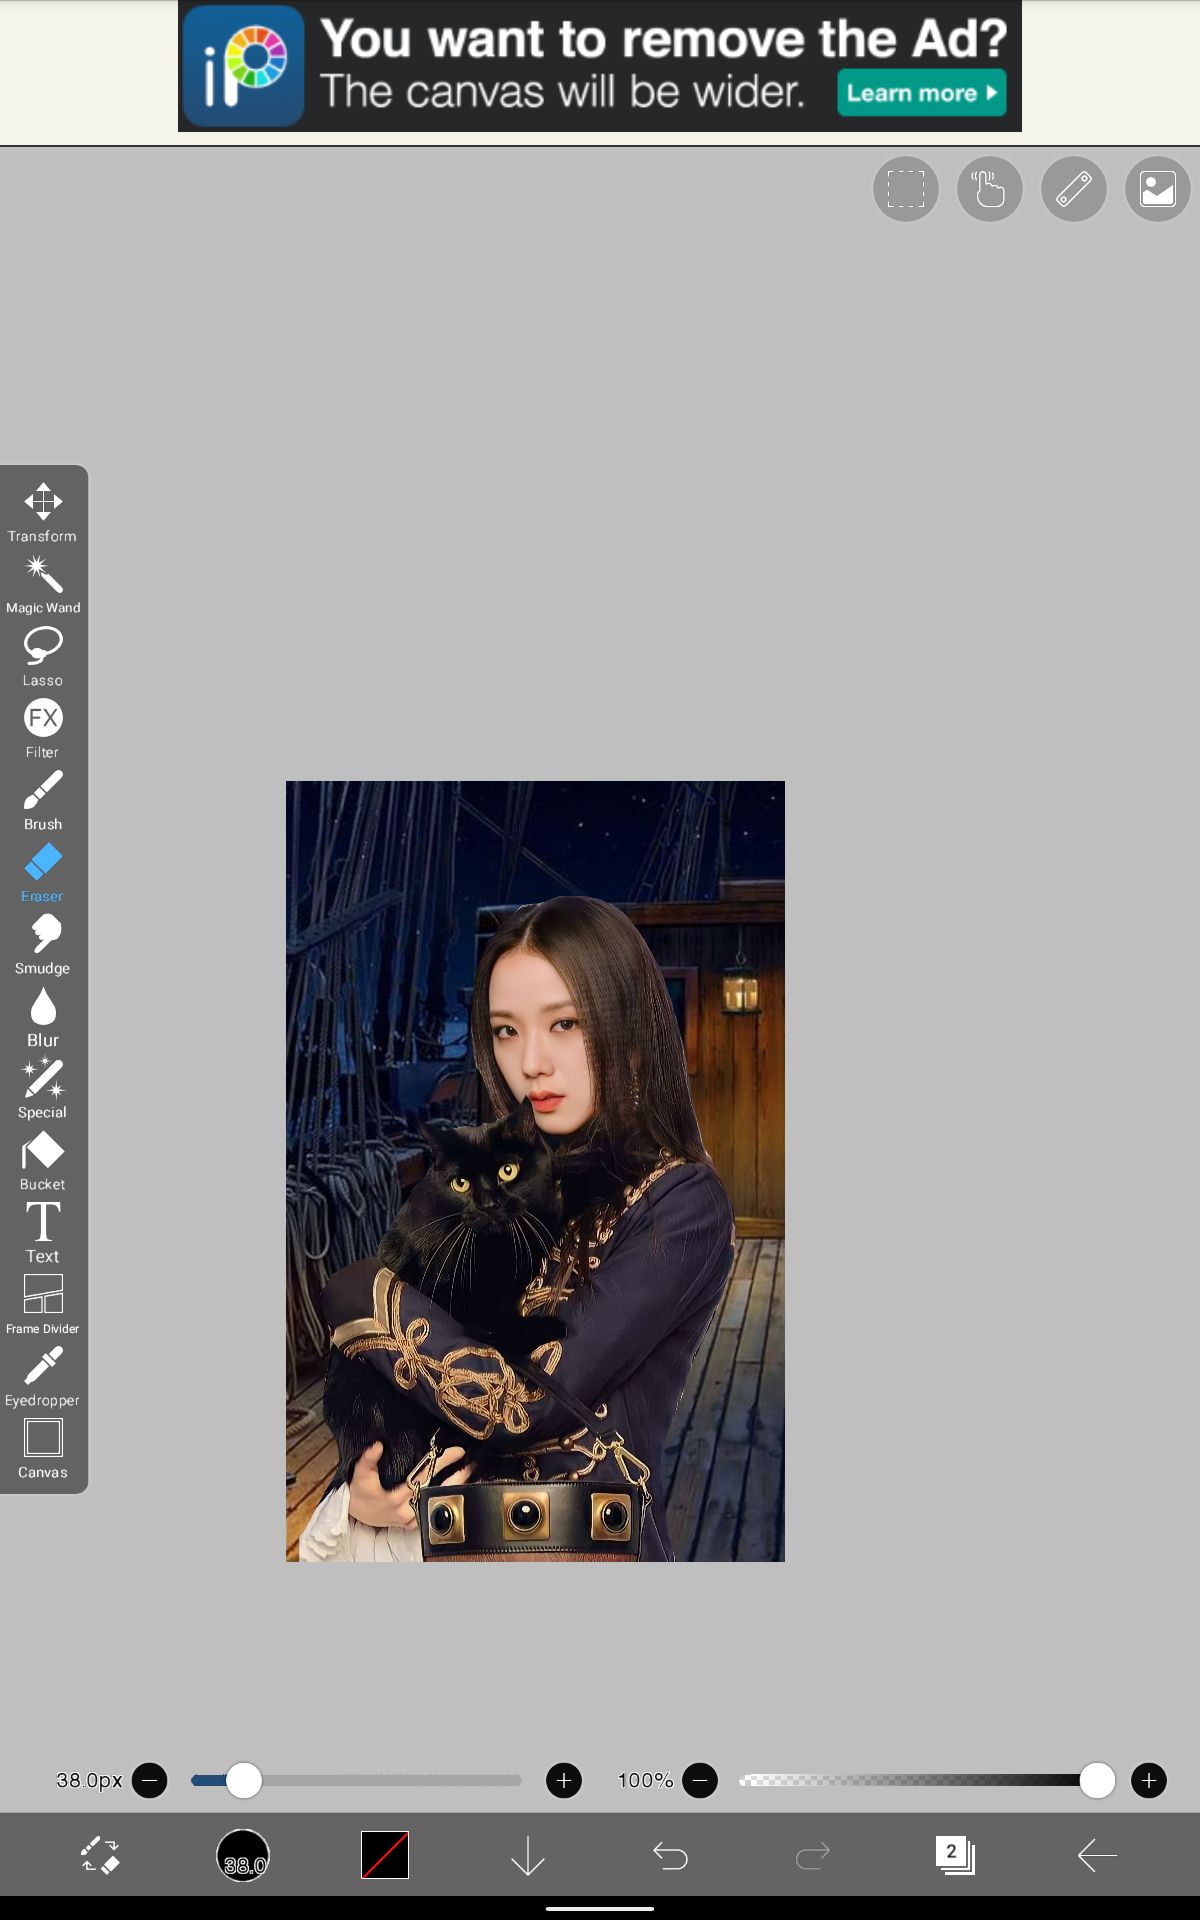
Task: Redo the last undone action
Action: pos(813,1856)
